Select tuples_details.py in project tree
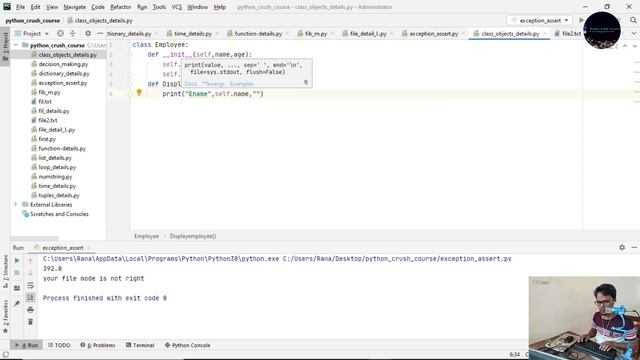640x360 pixels. tap(59, 195)
